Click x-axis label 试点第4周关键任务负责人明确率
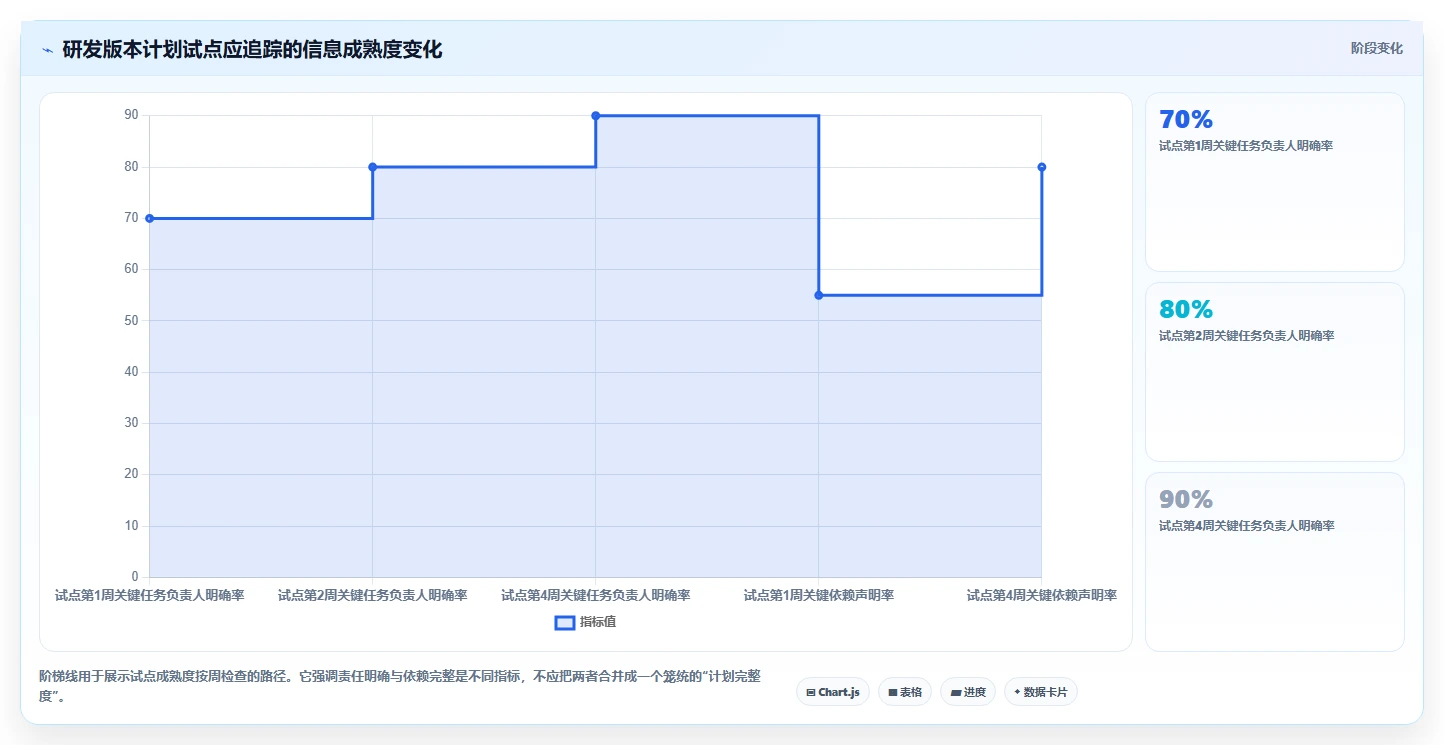Viewport: 1444px width, 745px height. coord(596,596)
